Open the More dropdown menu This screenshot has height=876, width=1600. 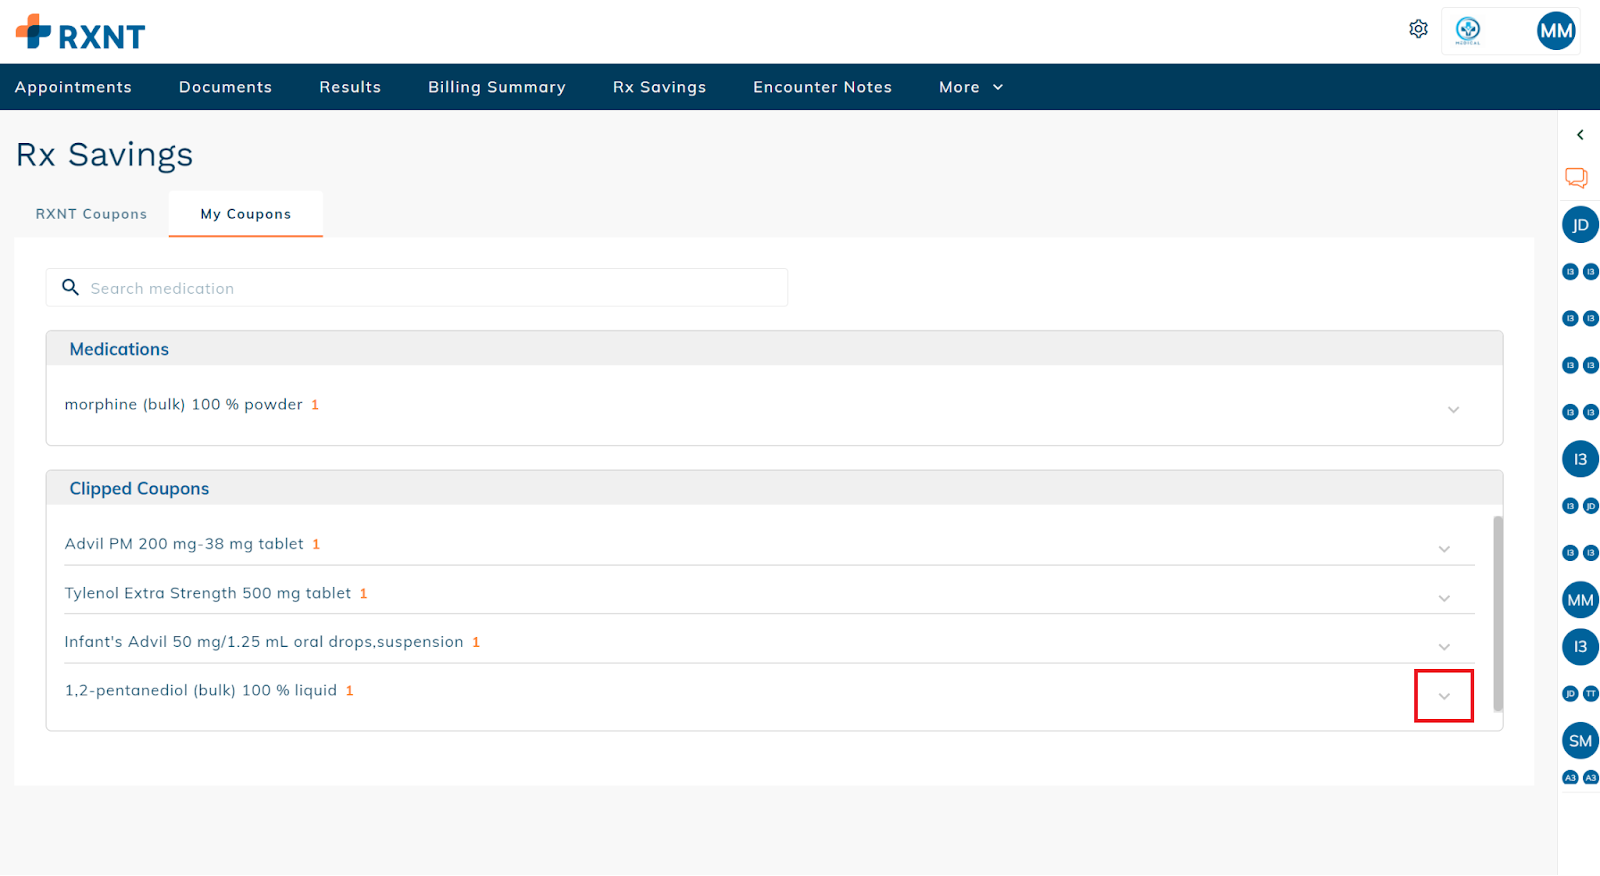(x=971, y=87)
